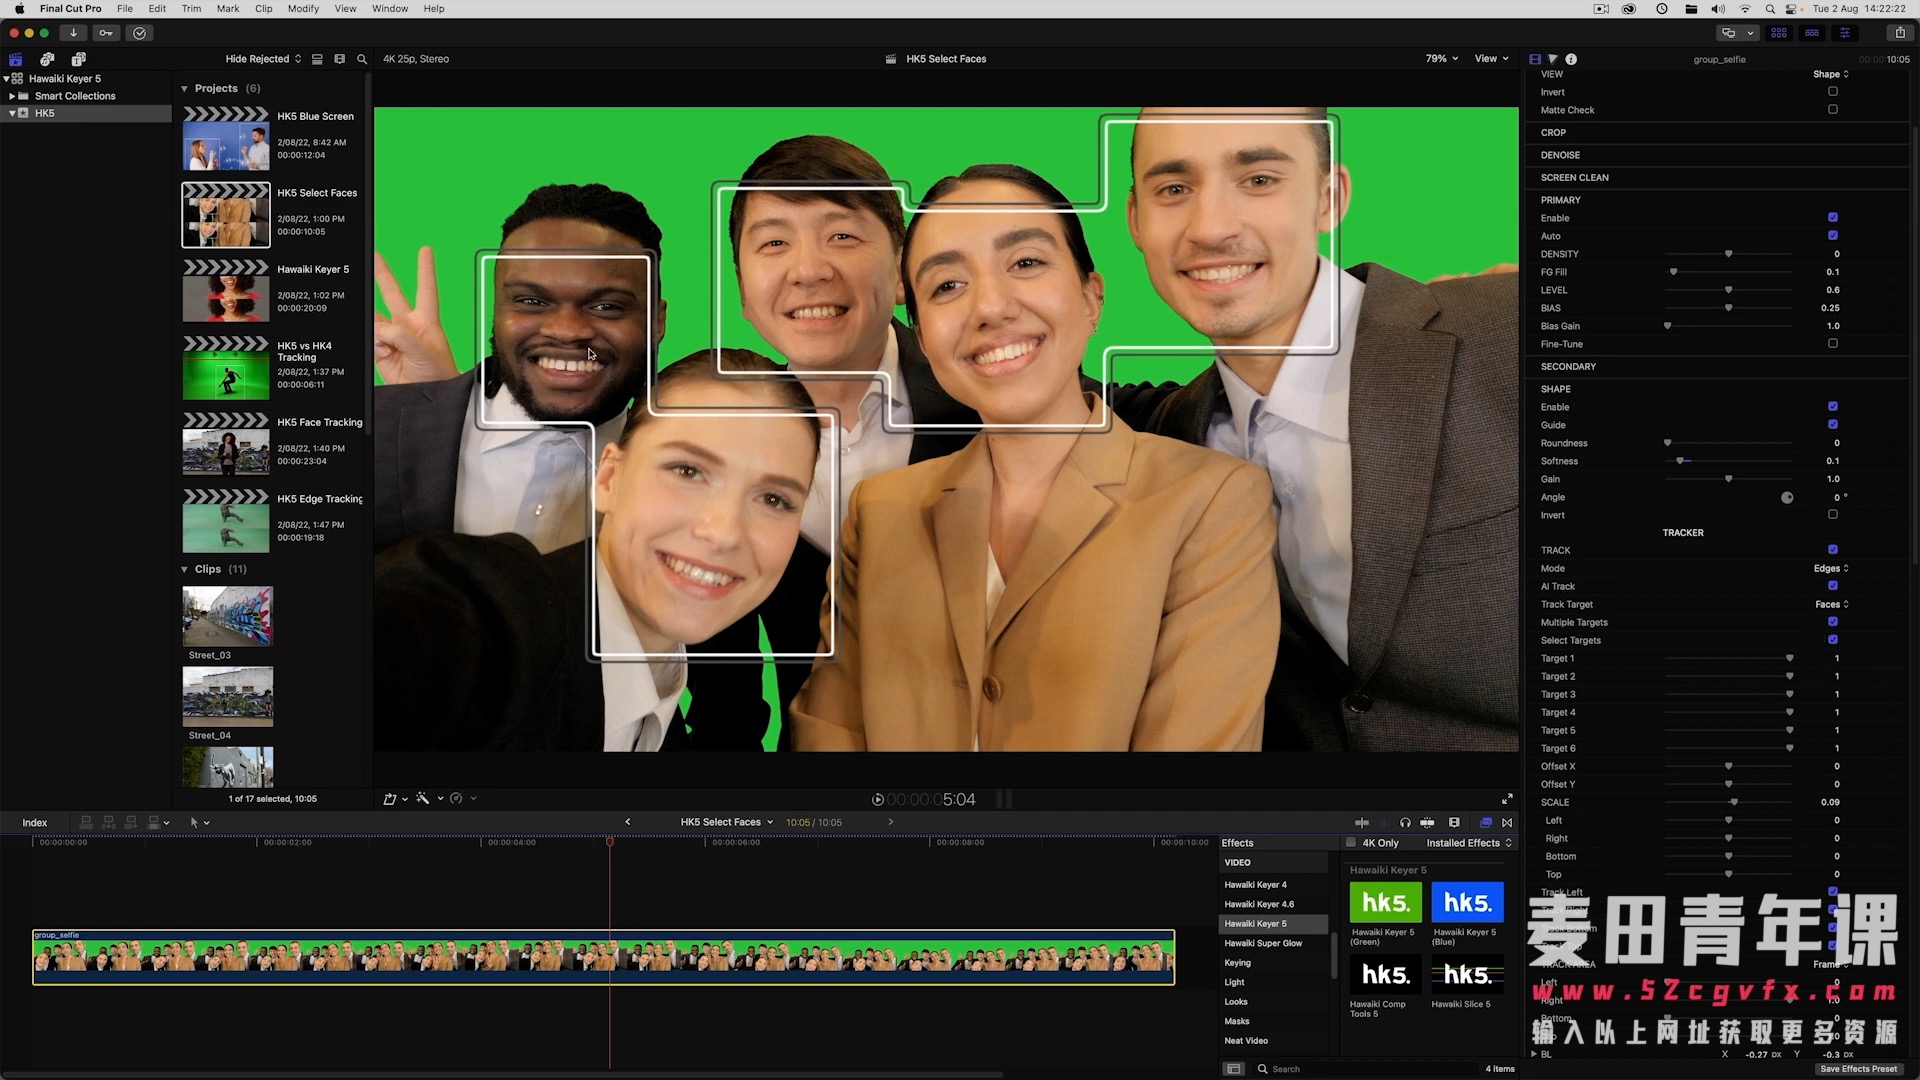Open the Transitions browser icon

pyautogui.click(x=1507, y=822)
